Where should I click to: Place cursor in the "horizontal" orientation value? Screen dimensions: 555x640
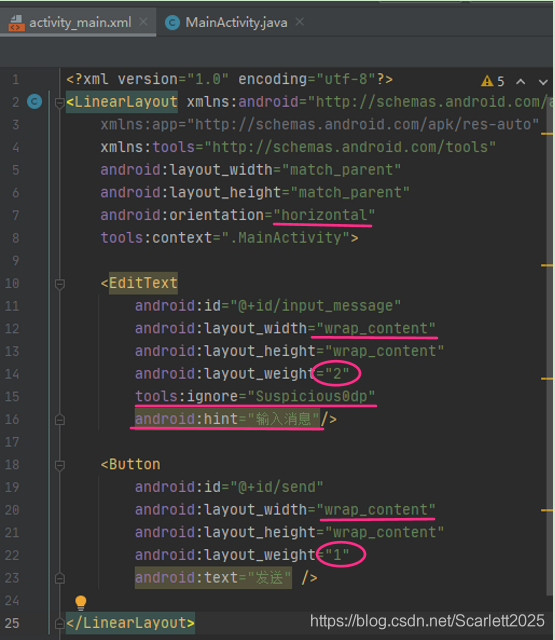pyautogui.click(x=324, y=215)
